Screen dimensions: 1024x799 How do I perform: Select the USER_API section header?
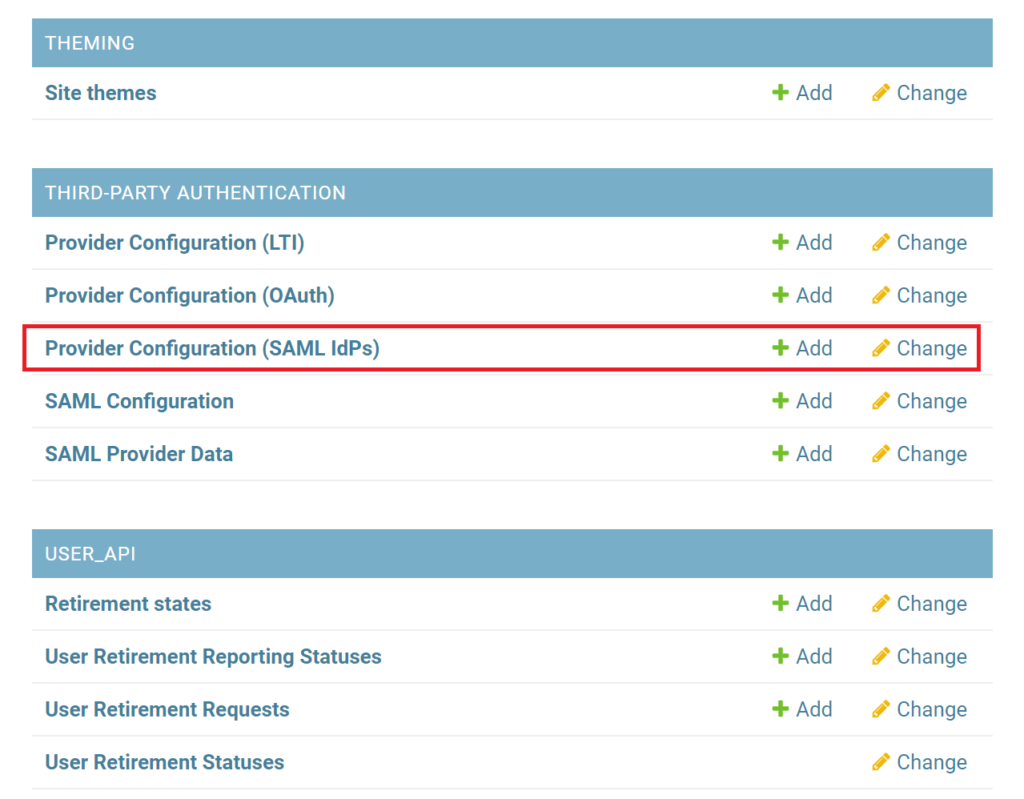[90, 554]
